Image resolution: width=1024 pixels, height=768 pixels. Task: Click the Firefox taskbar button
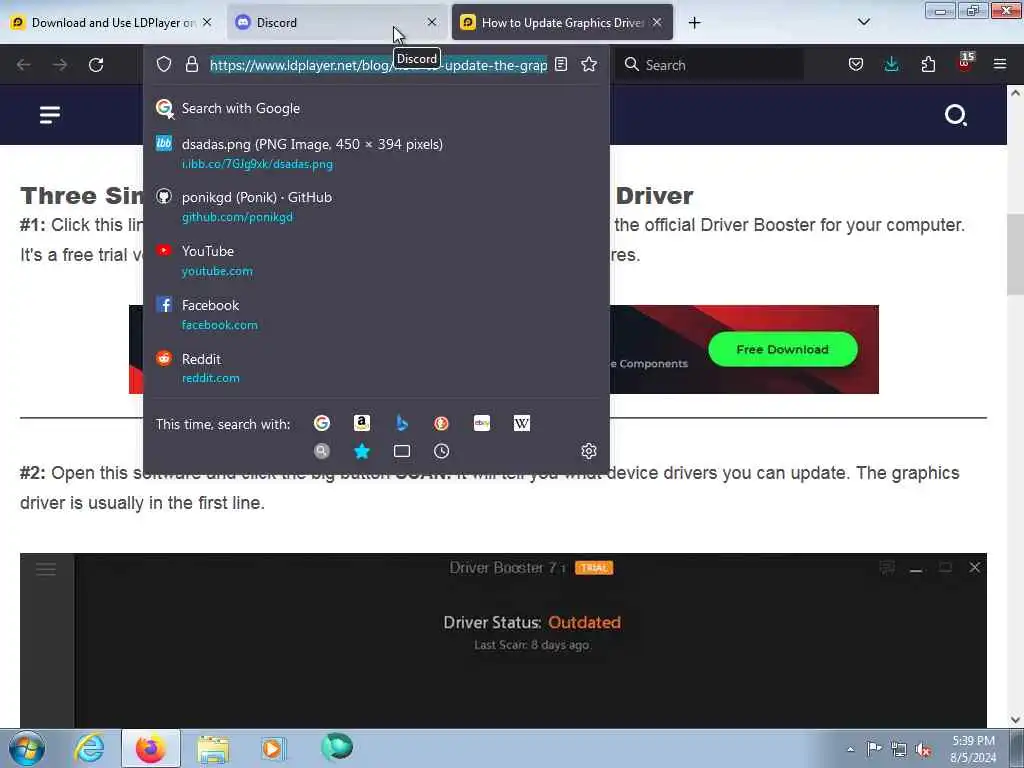(150, 748)
